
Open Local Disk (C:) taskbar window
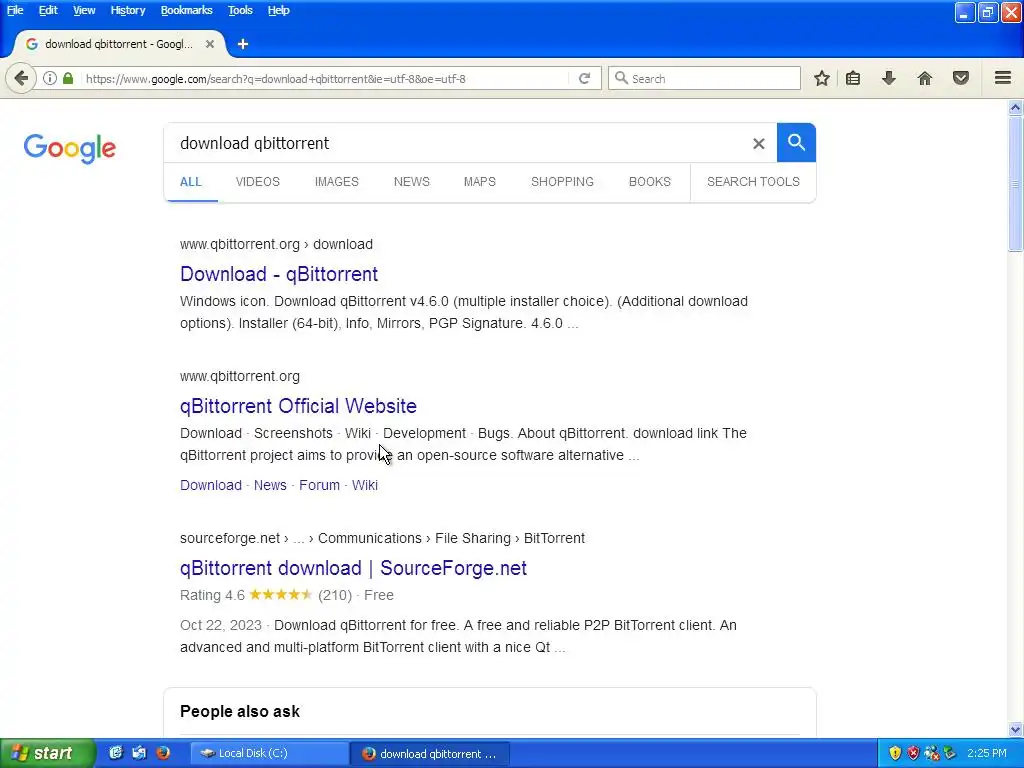point(269,753)
